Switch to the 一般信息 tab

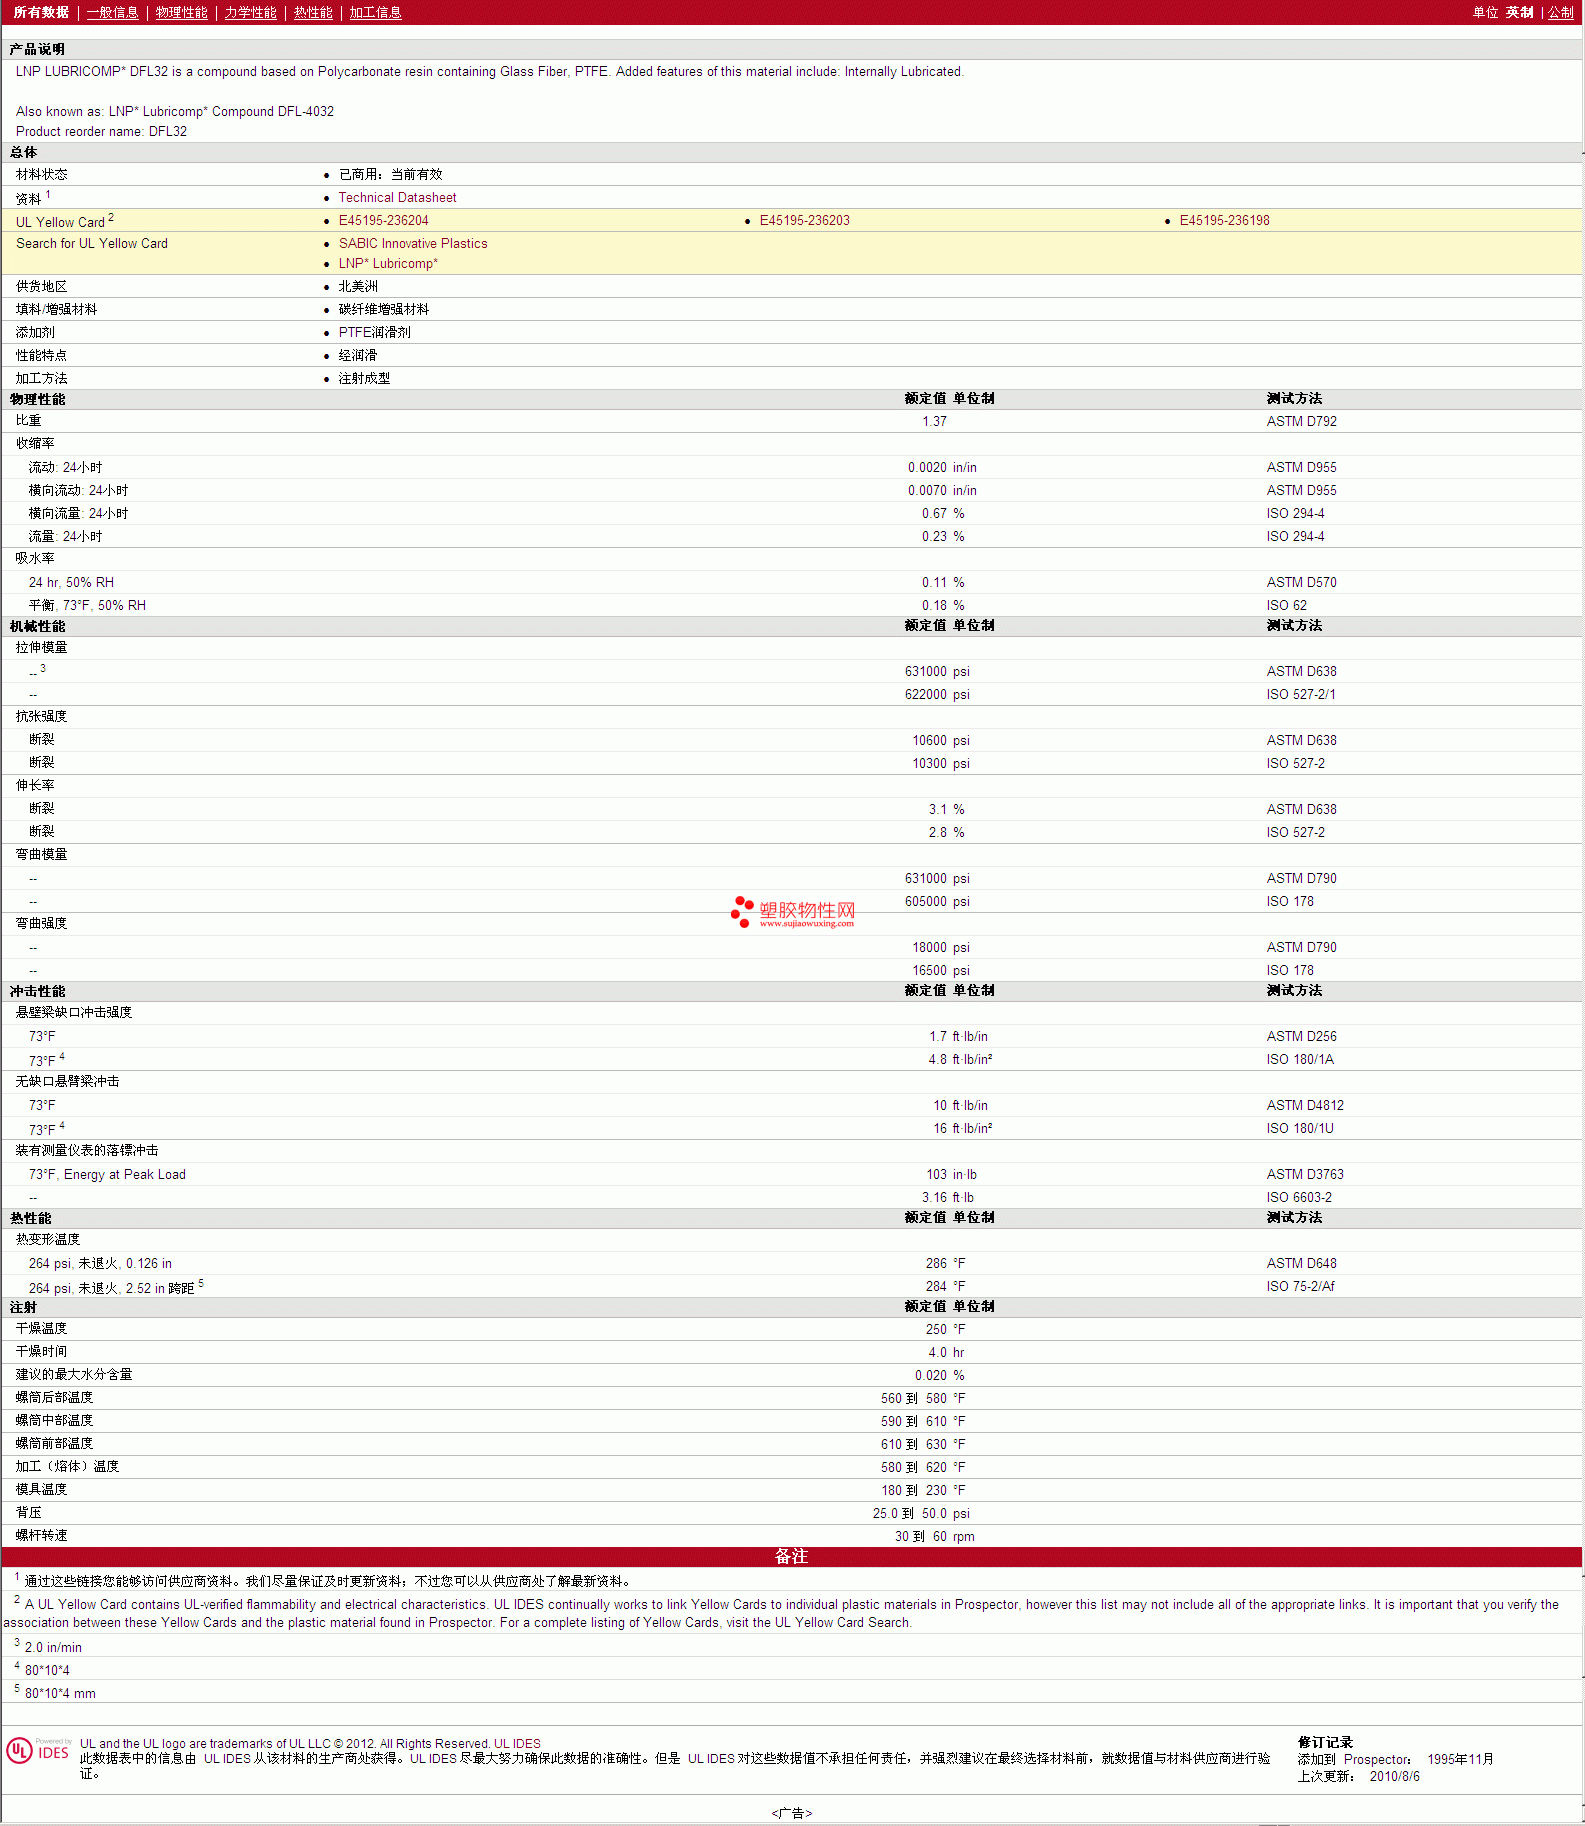coord(112,12)
